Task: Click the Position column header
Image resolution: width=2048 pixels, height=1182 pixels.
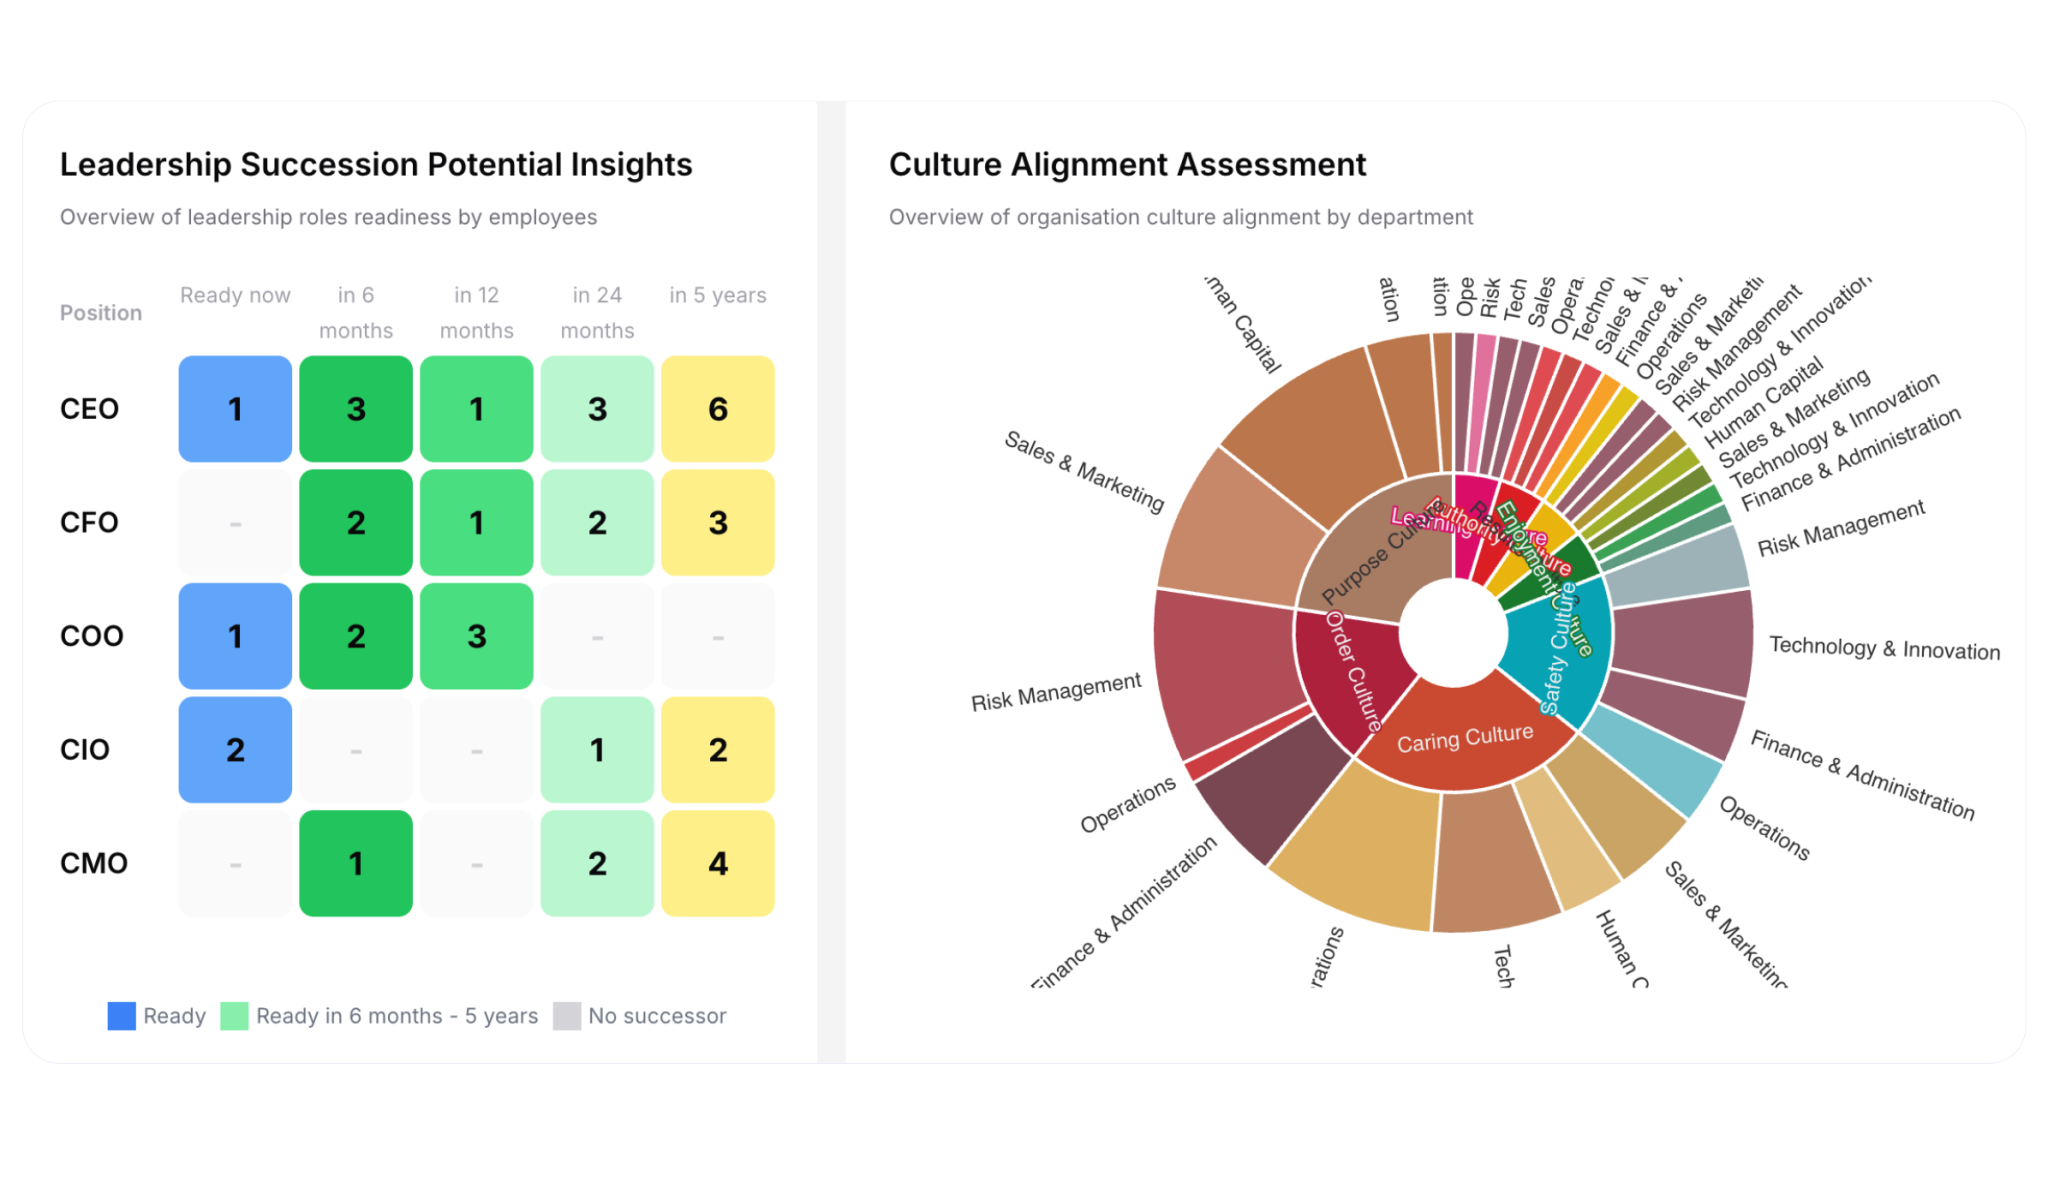Action: coord(101,313)
